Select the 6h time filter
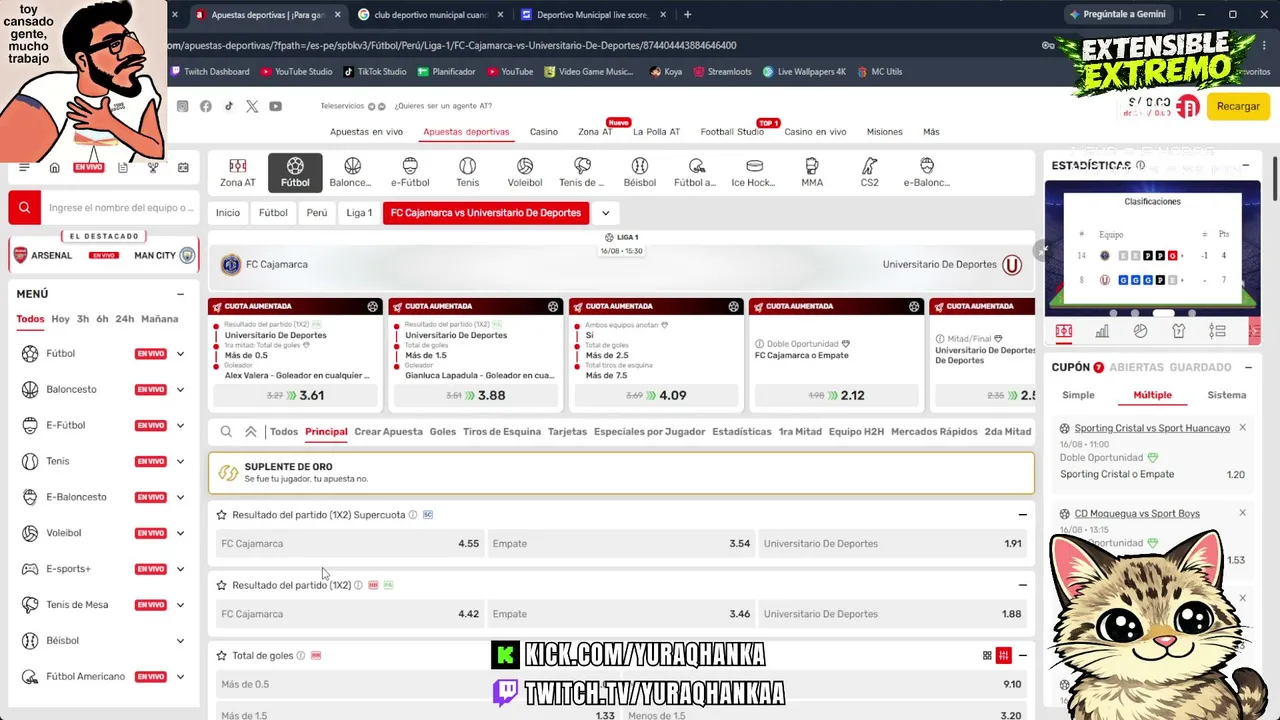1280x720 pixels. [102, 319]
